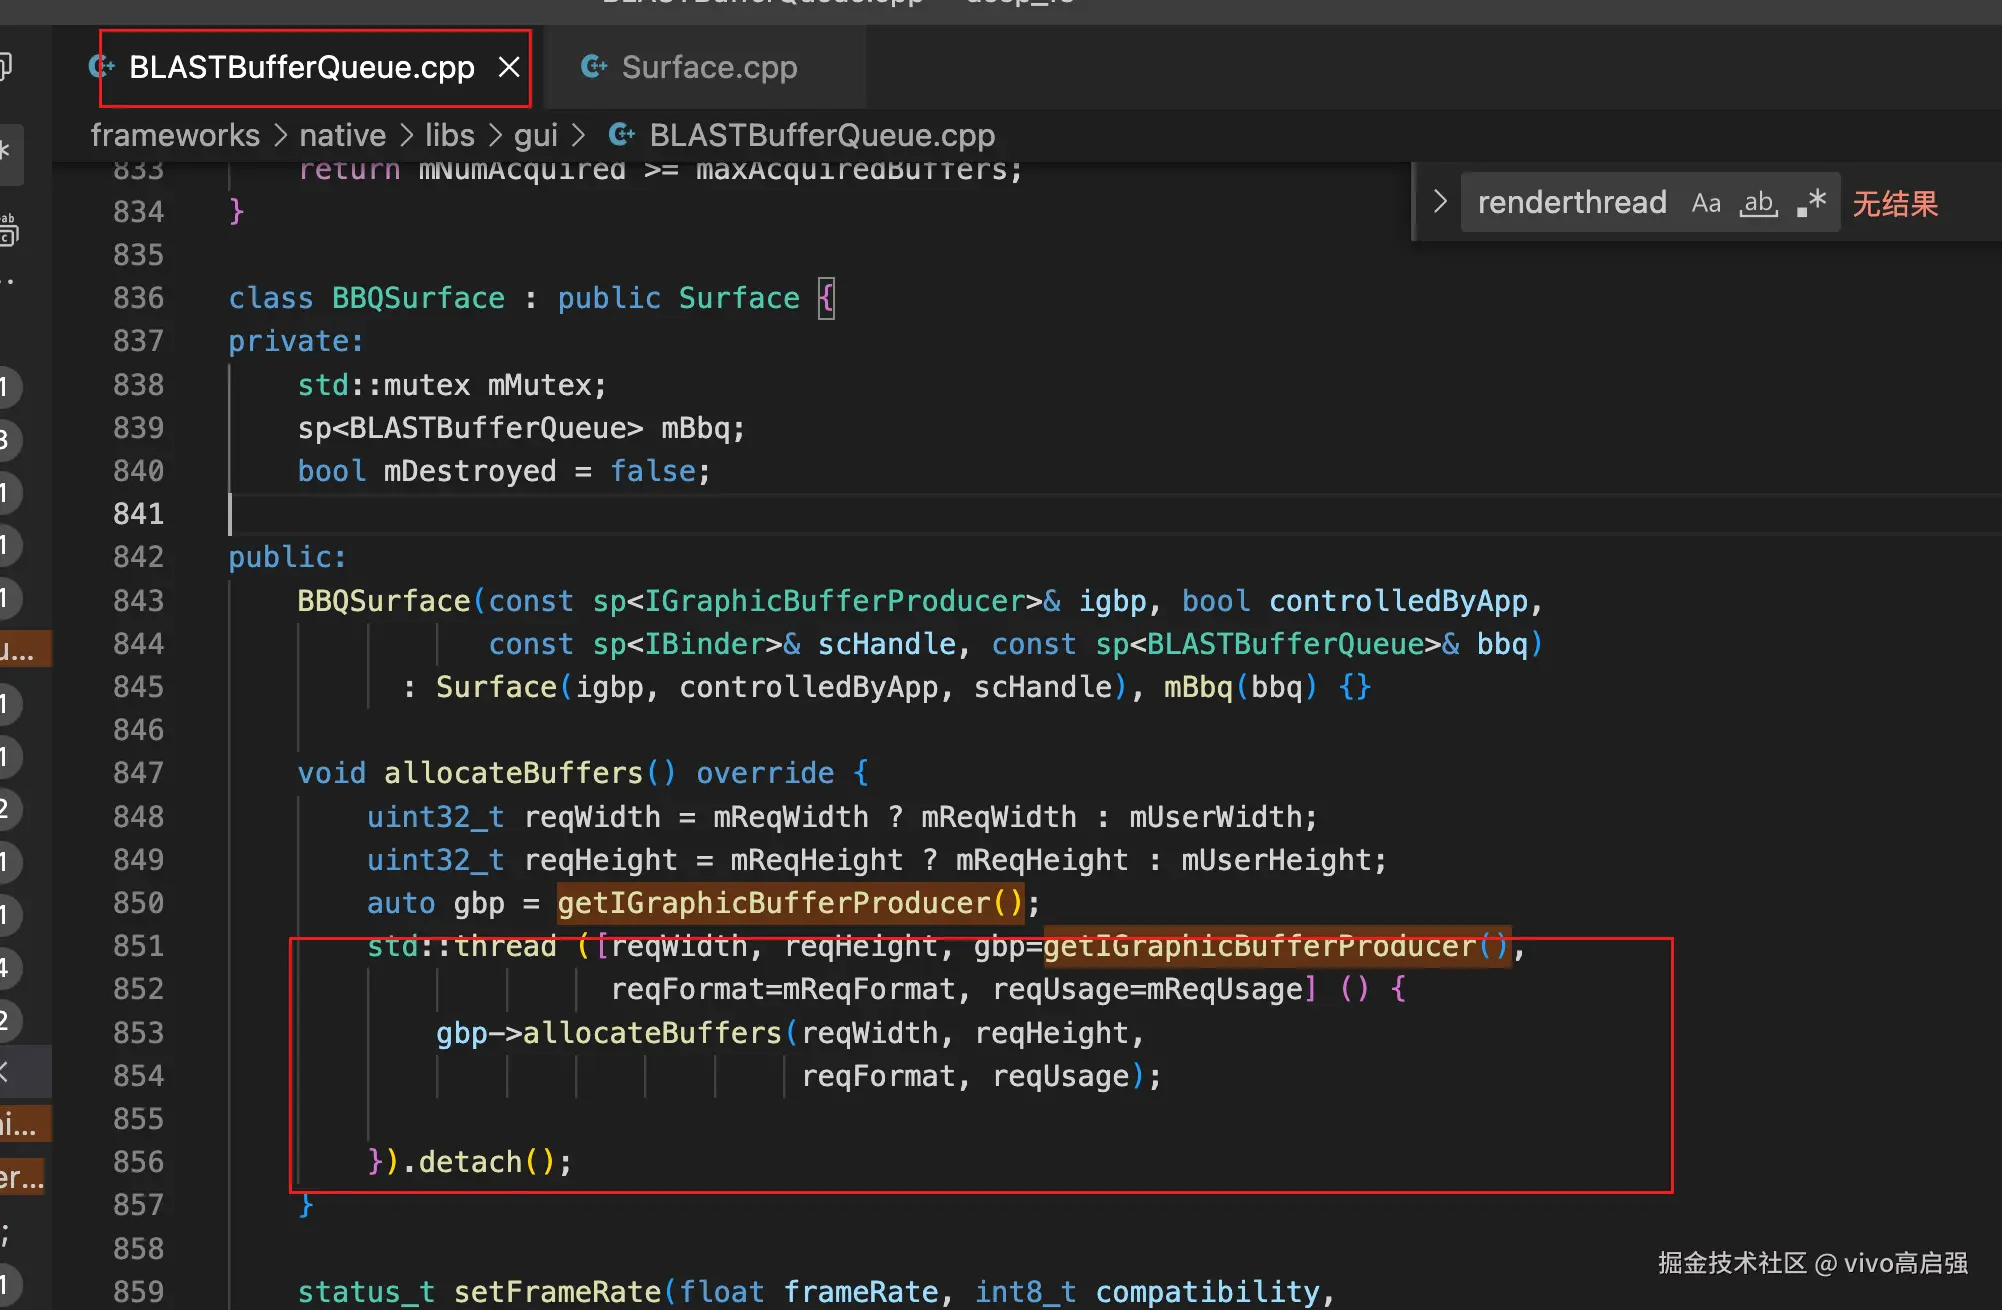Screen dimensions: 2002x1310
Task: Open the native breadcrumb folder
Action: [x=342, y=135]
